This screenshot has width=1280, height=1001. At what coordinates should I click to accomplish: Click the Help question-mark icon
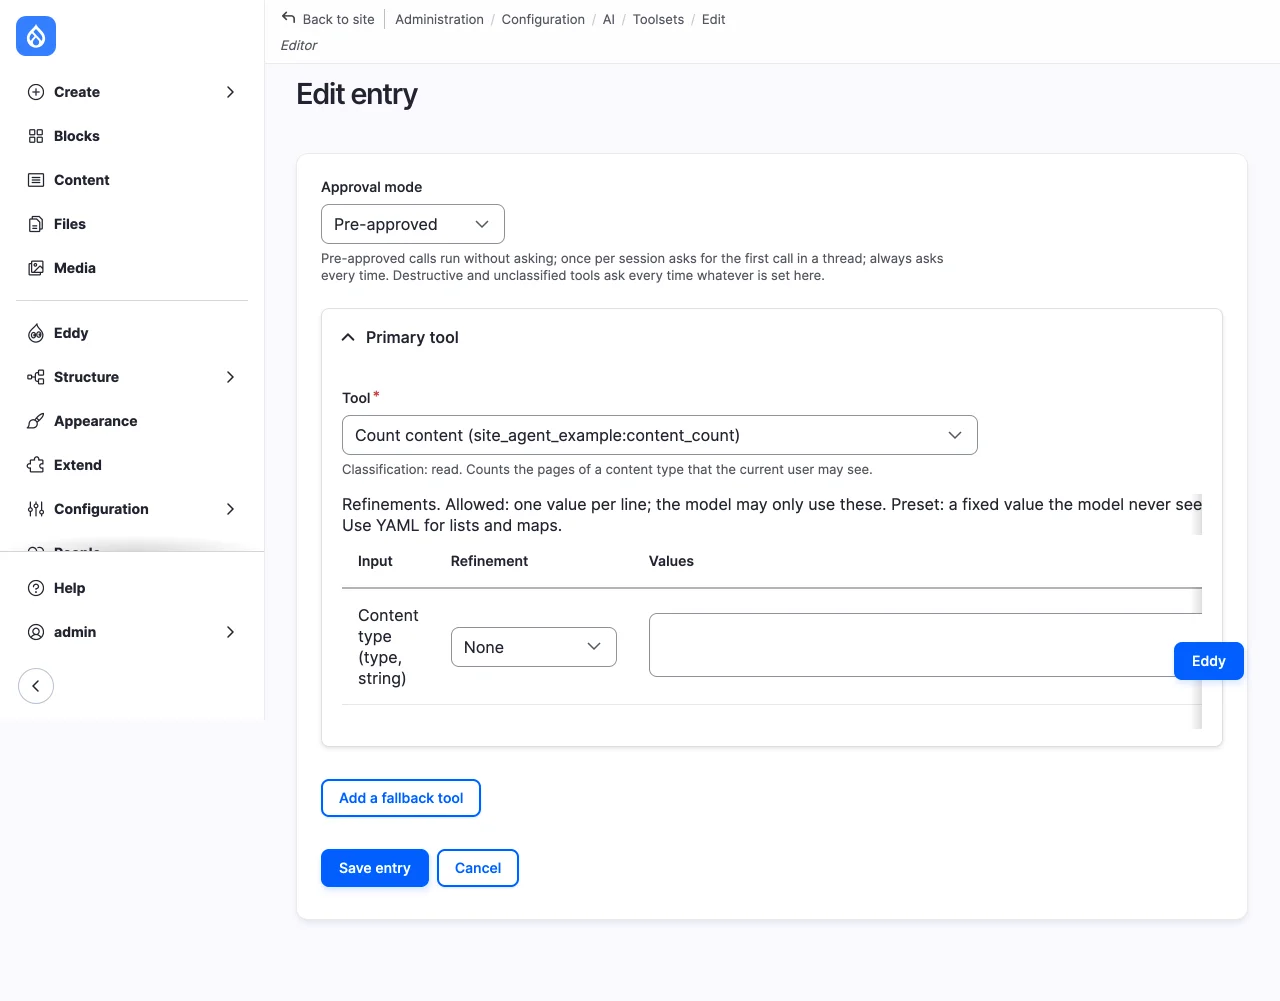click(x=36, y=588)
